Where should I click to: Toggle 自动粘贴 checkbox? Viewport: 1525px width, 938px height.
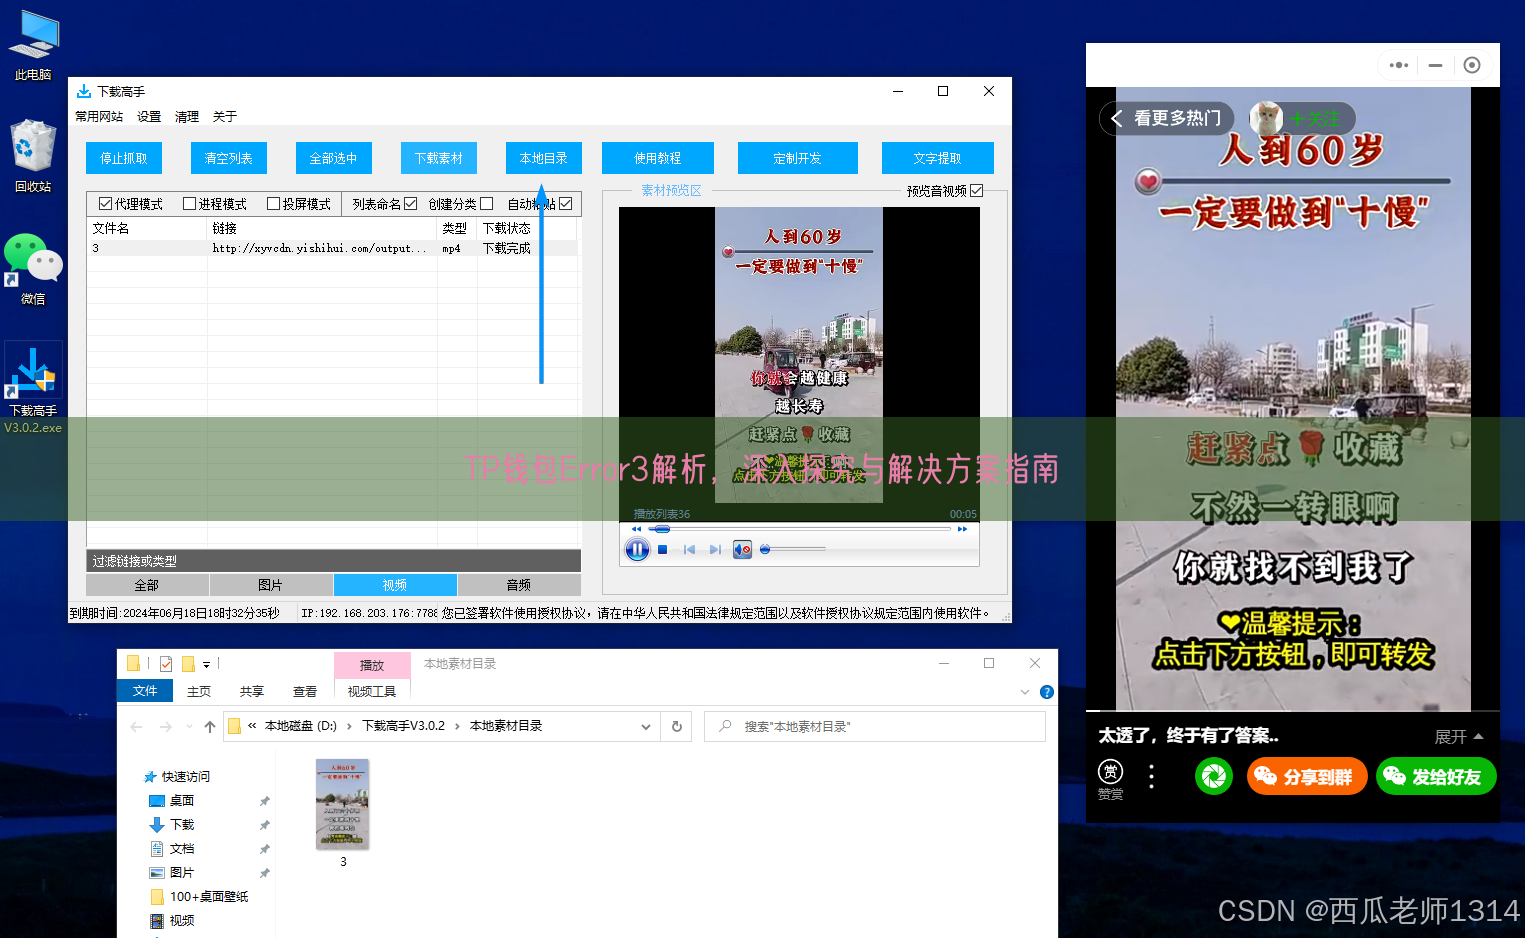[x=566, y=204]
